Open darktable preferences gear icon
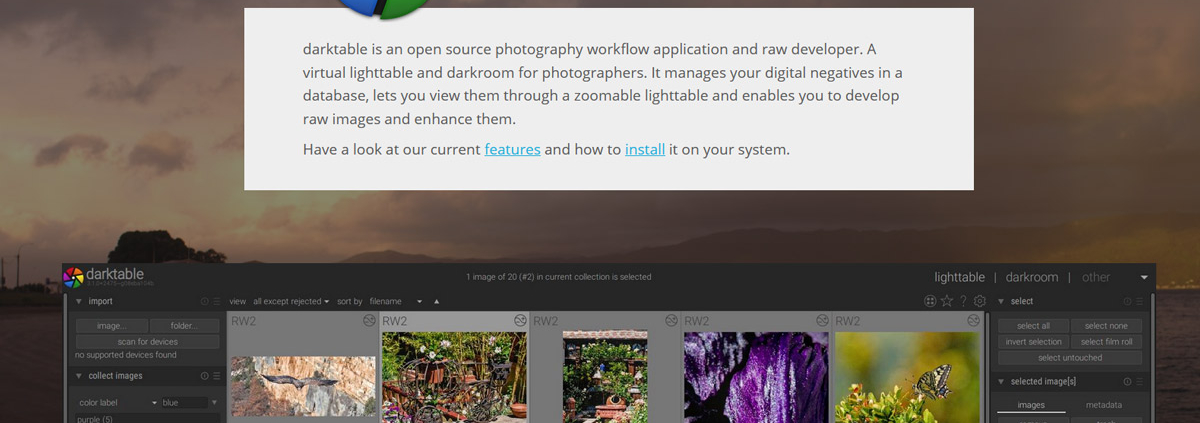The height and width of the screenshot is (423, 1200). pyautogui.click(x=980, y=301)
